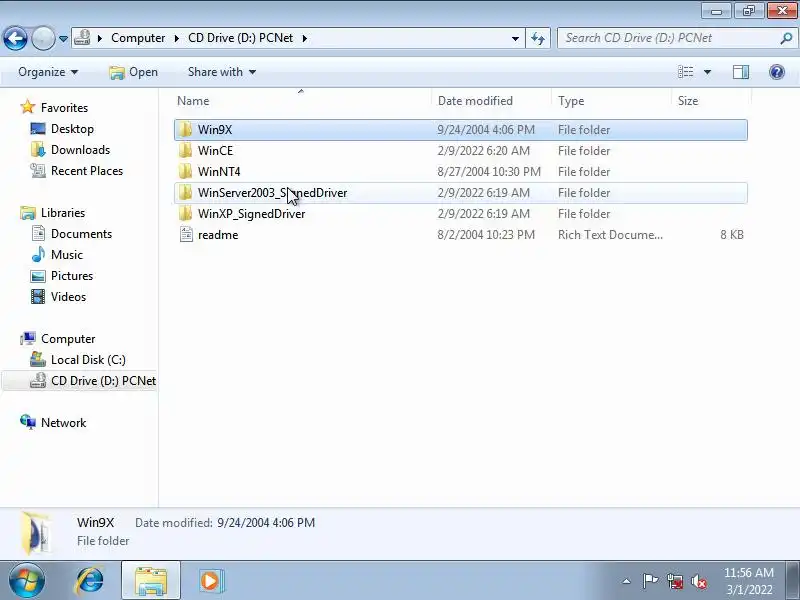The height and width of the screenshot is (600, 800).
Task: Open the Share with menu
Action: 222,72
